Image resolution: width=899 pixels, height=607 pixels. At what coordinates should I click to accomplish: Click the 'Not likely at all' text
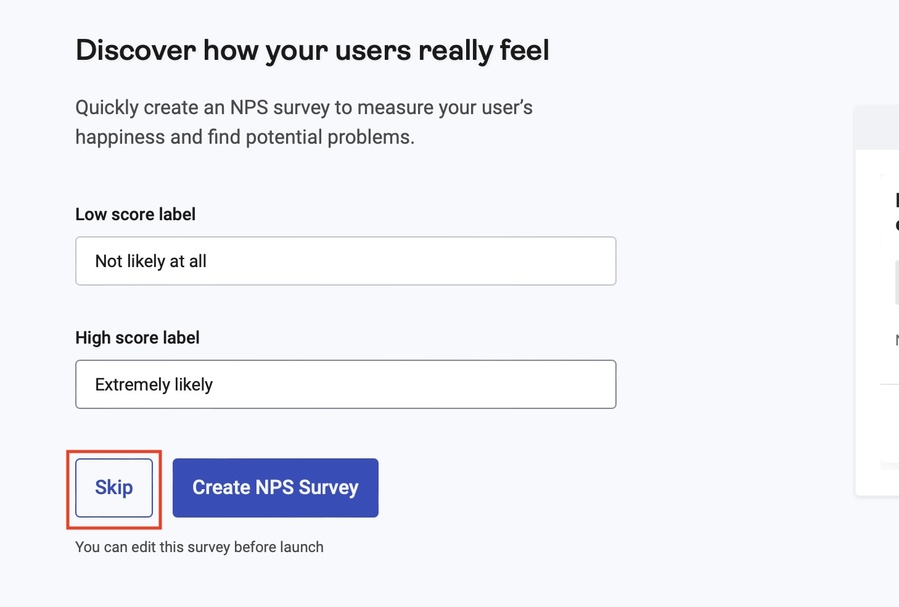(151, 261)
